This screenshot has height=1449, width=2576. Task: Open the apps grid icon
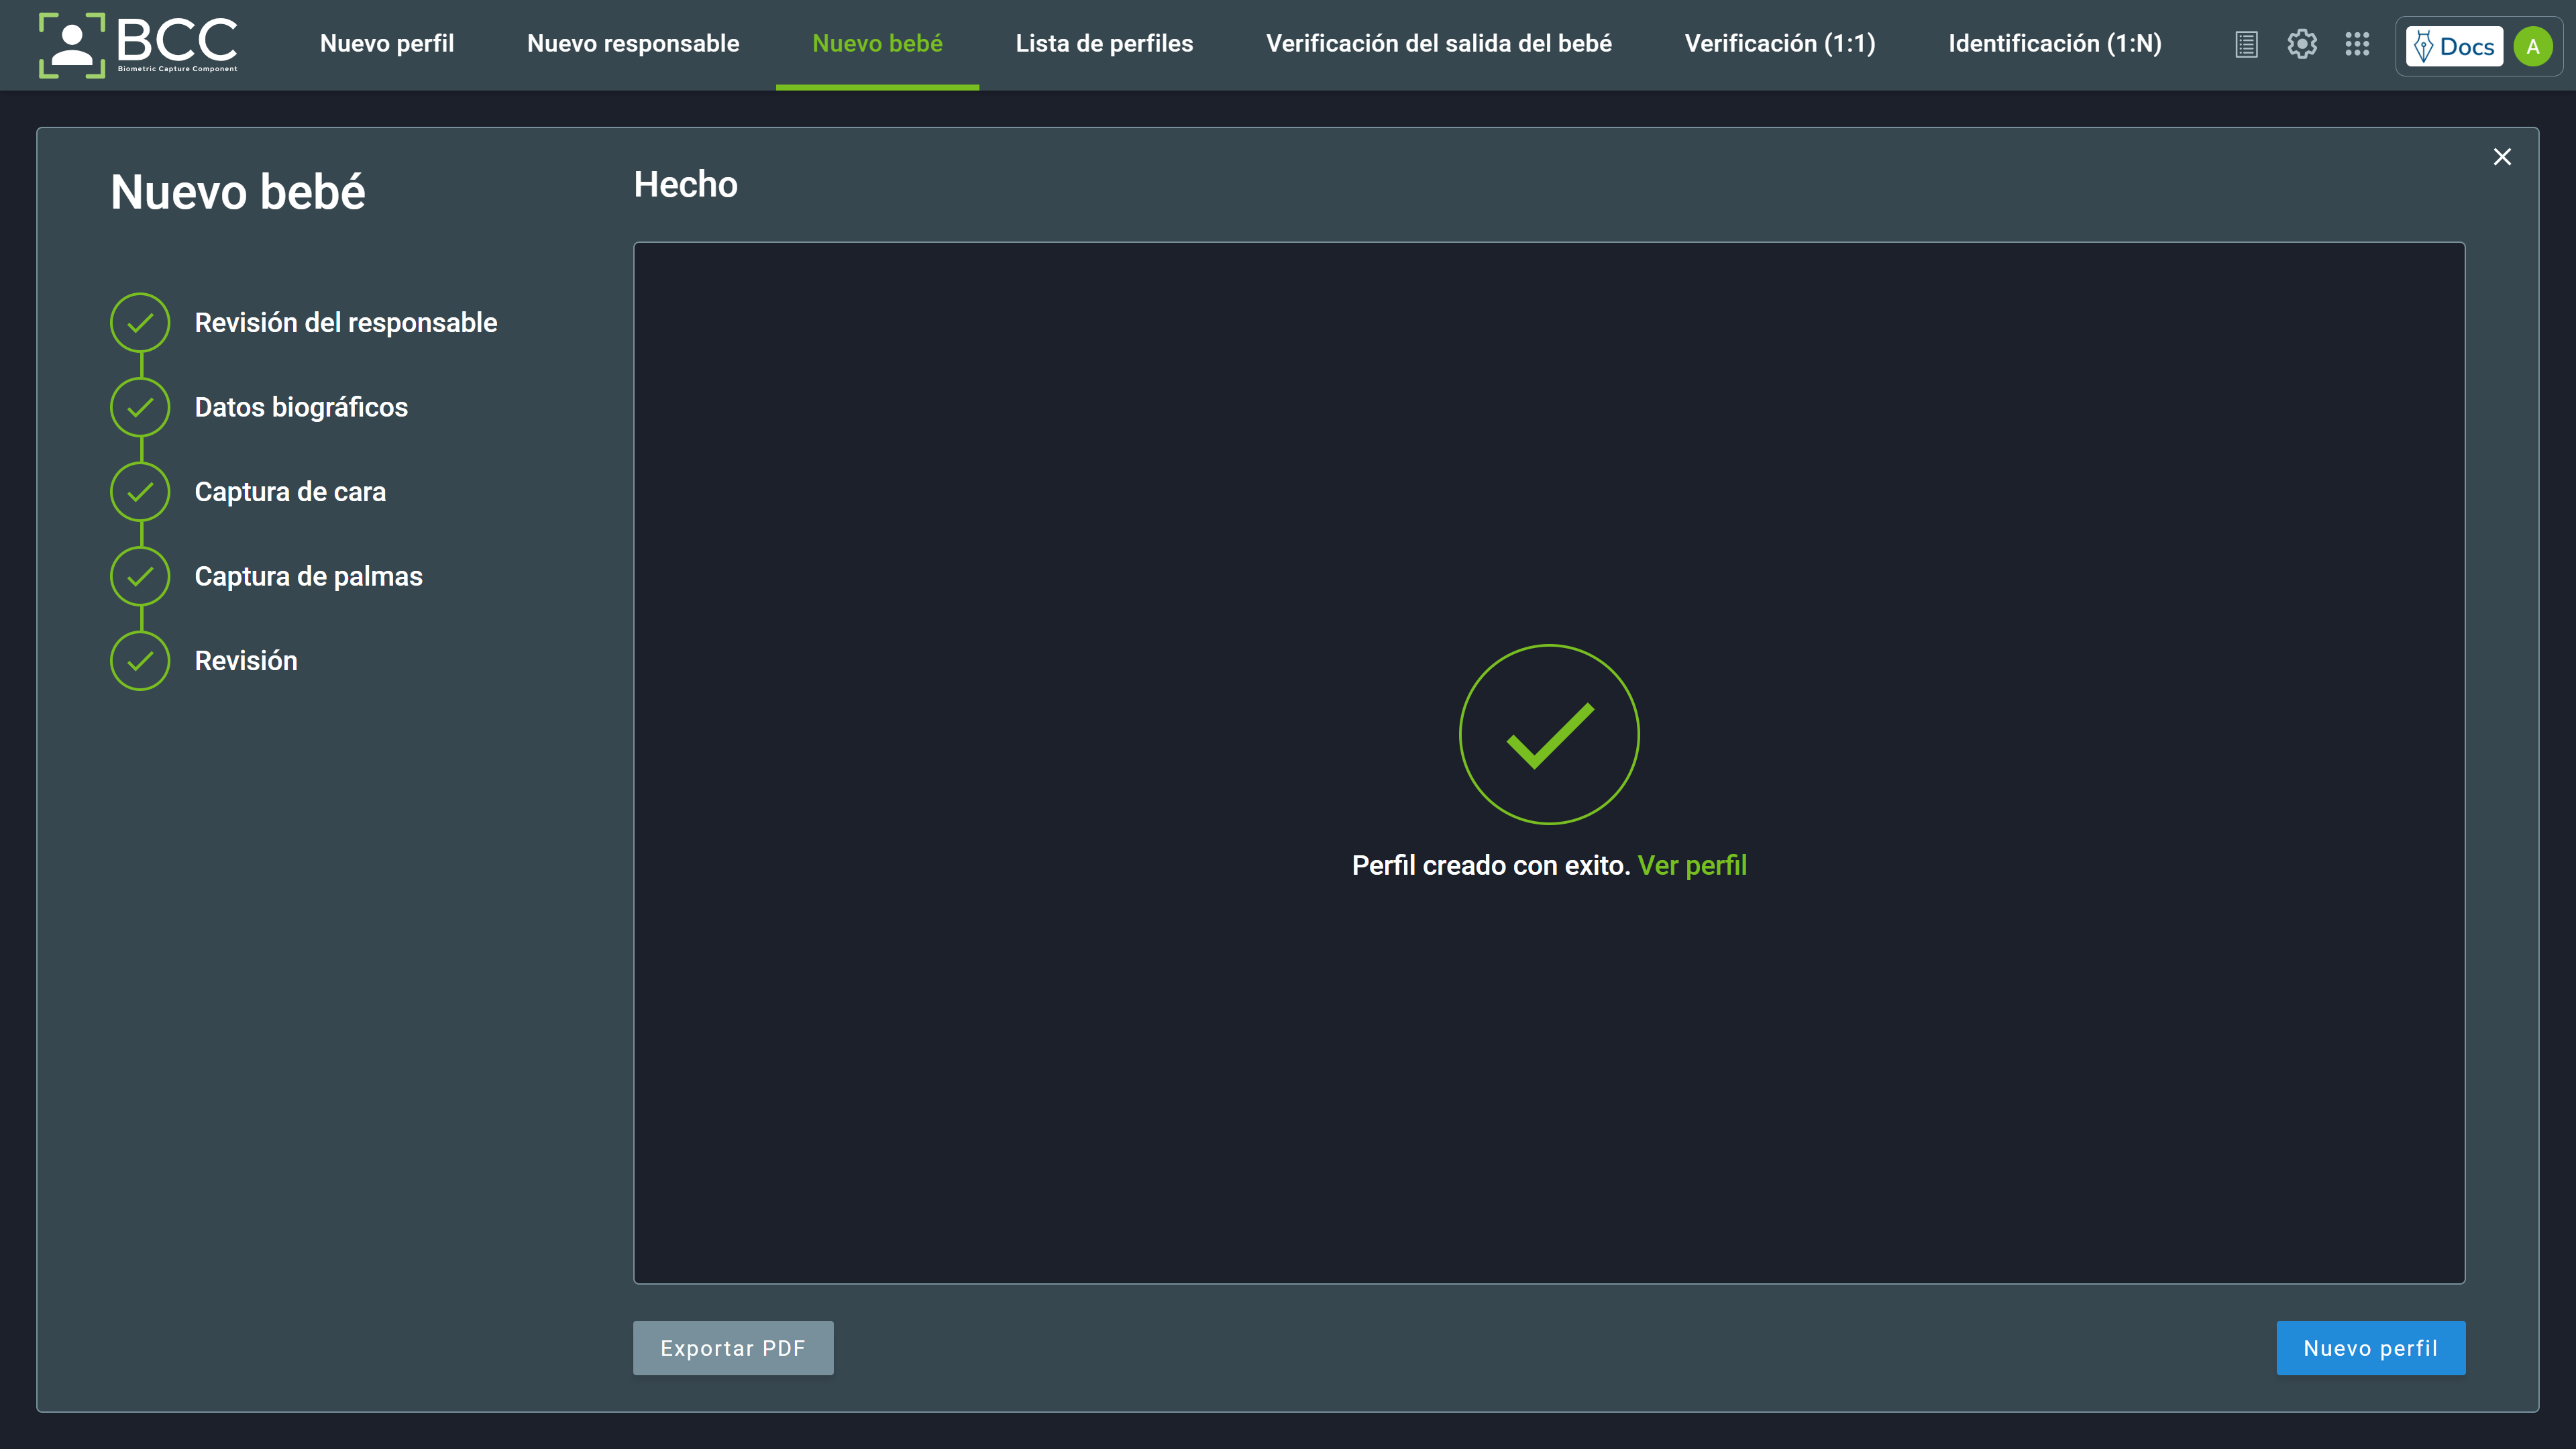(2357, 44)
